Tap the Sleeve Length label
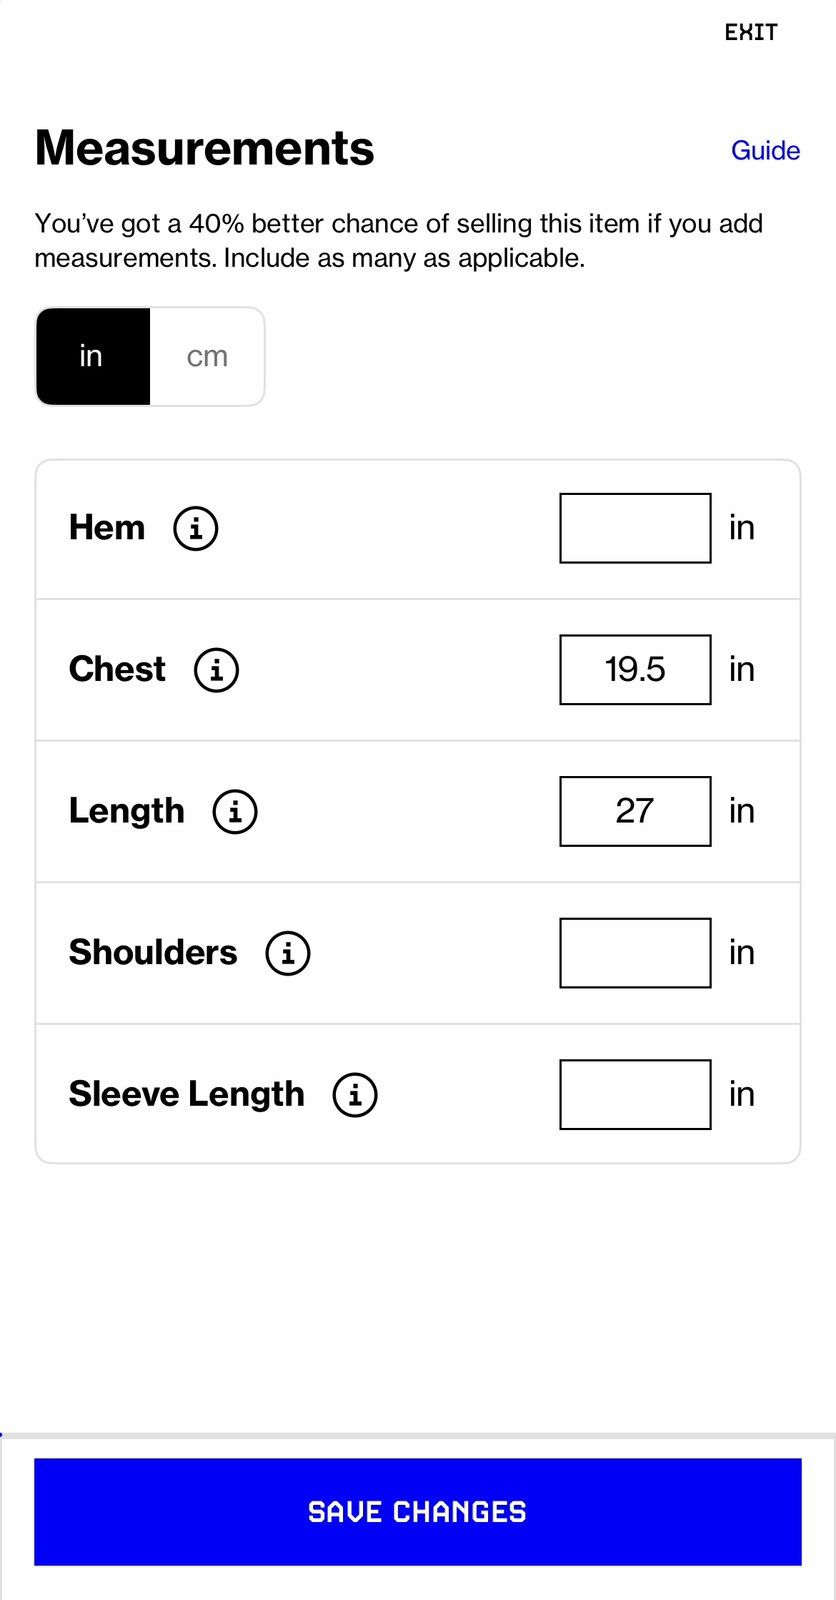 click(x=186, y=1095)
